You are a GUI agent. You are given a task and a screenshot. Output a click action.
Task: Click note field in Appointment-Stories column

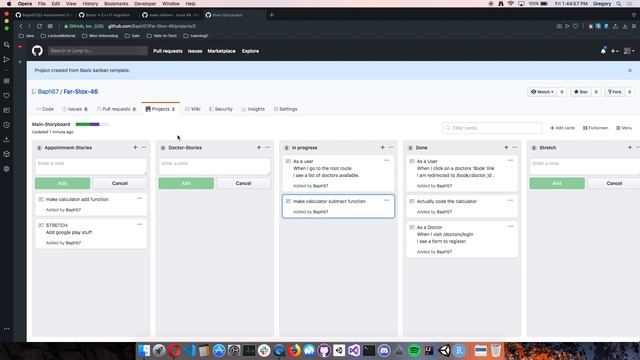tap(91, 167)
